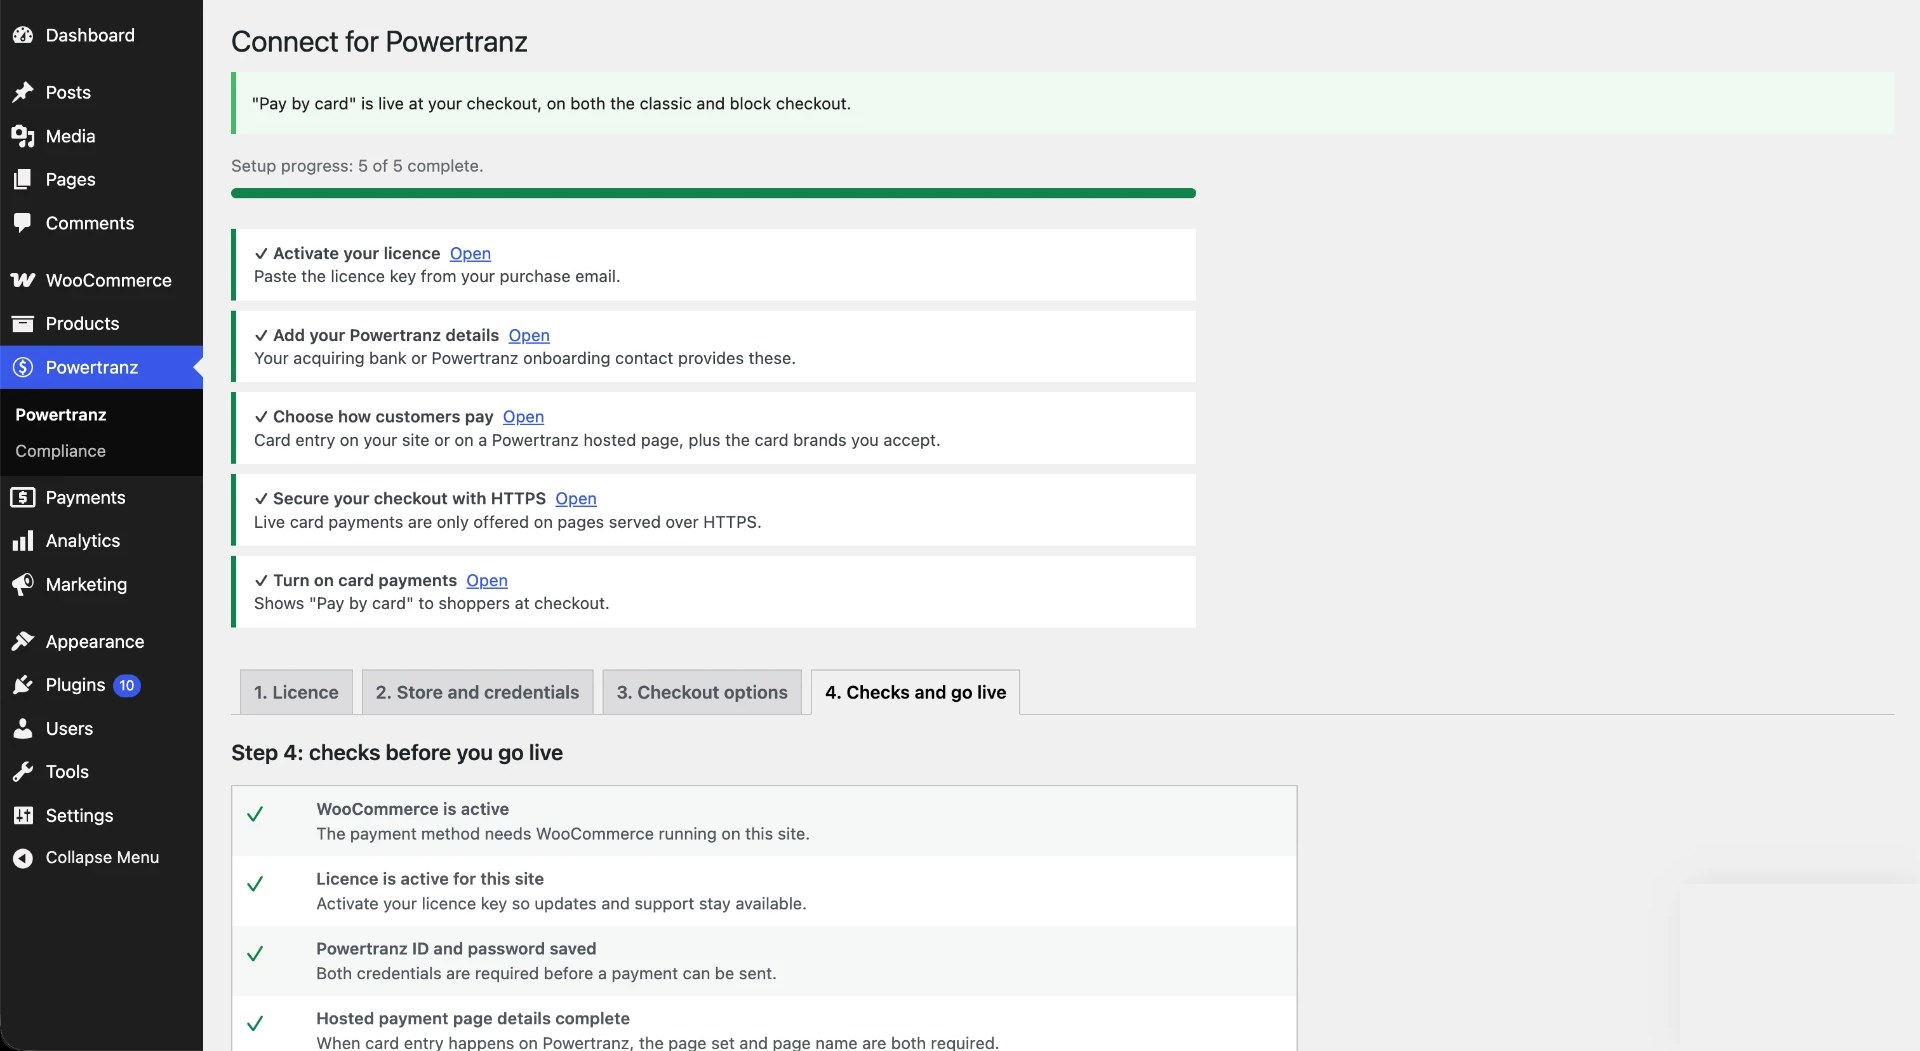
Task: Click the Dashboard gauge icon
Action: 23,35
